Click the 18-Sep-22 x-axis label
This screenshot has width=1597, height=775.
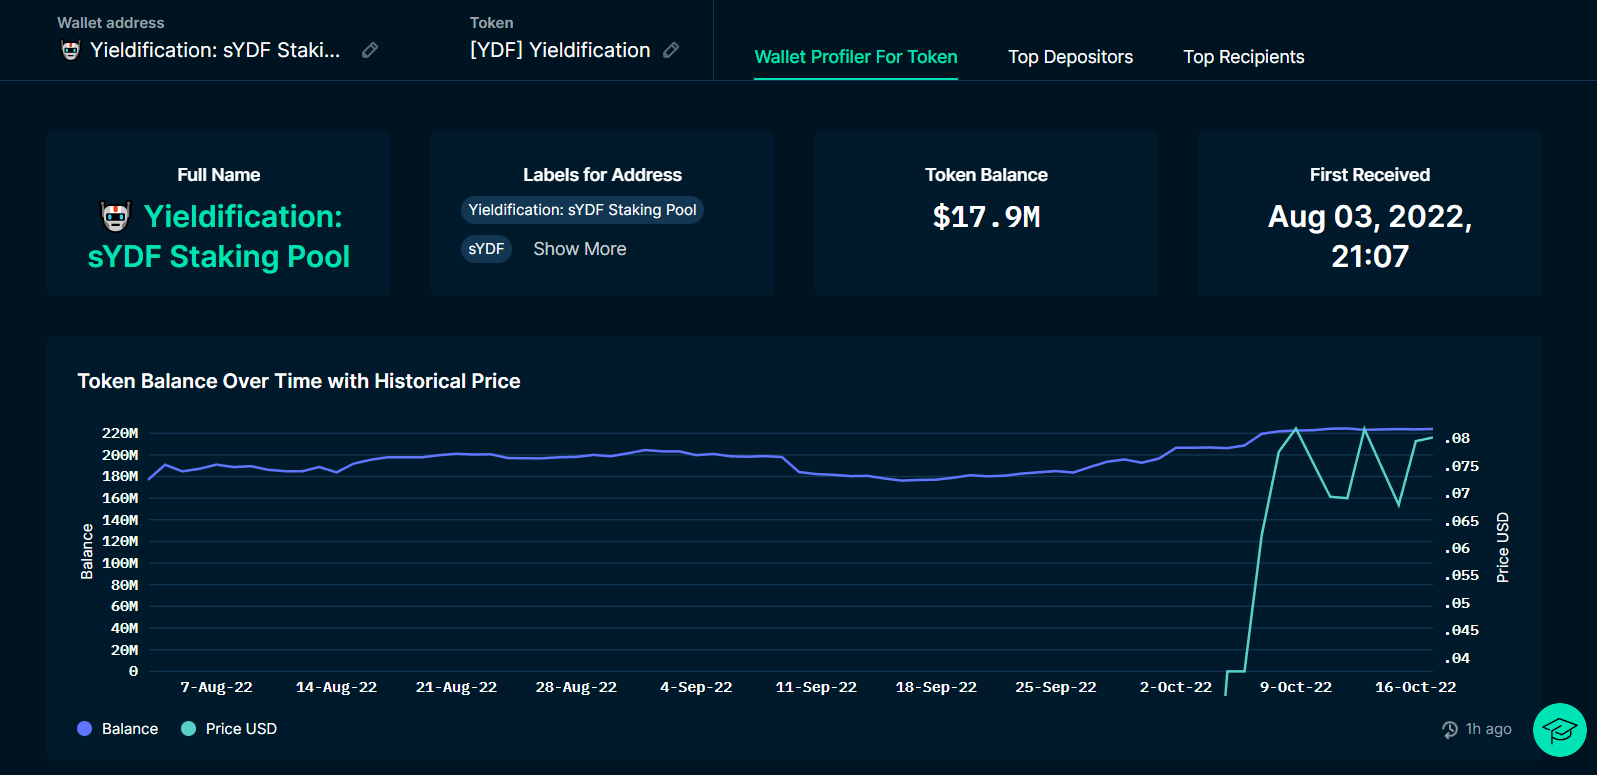[x=936, y=687]
